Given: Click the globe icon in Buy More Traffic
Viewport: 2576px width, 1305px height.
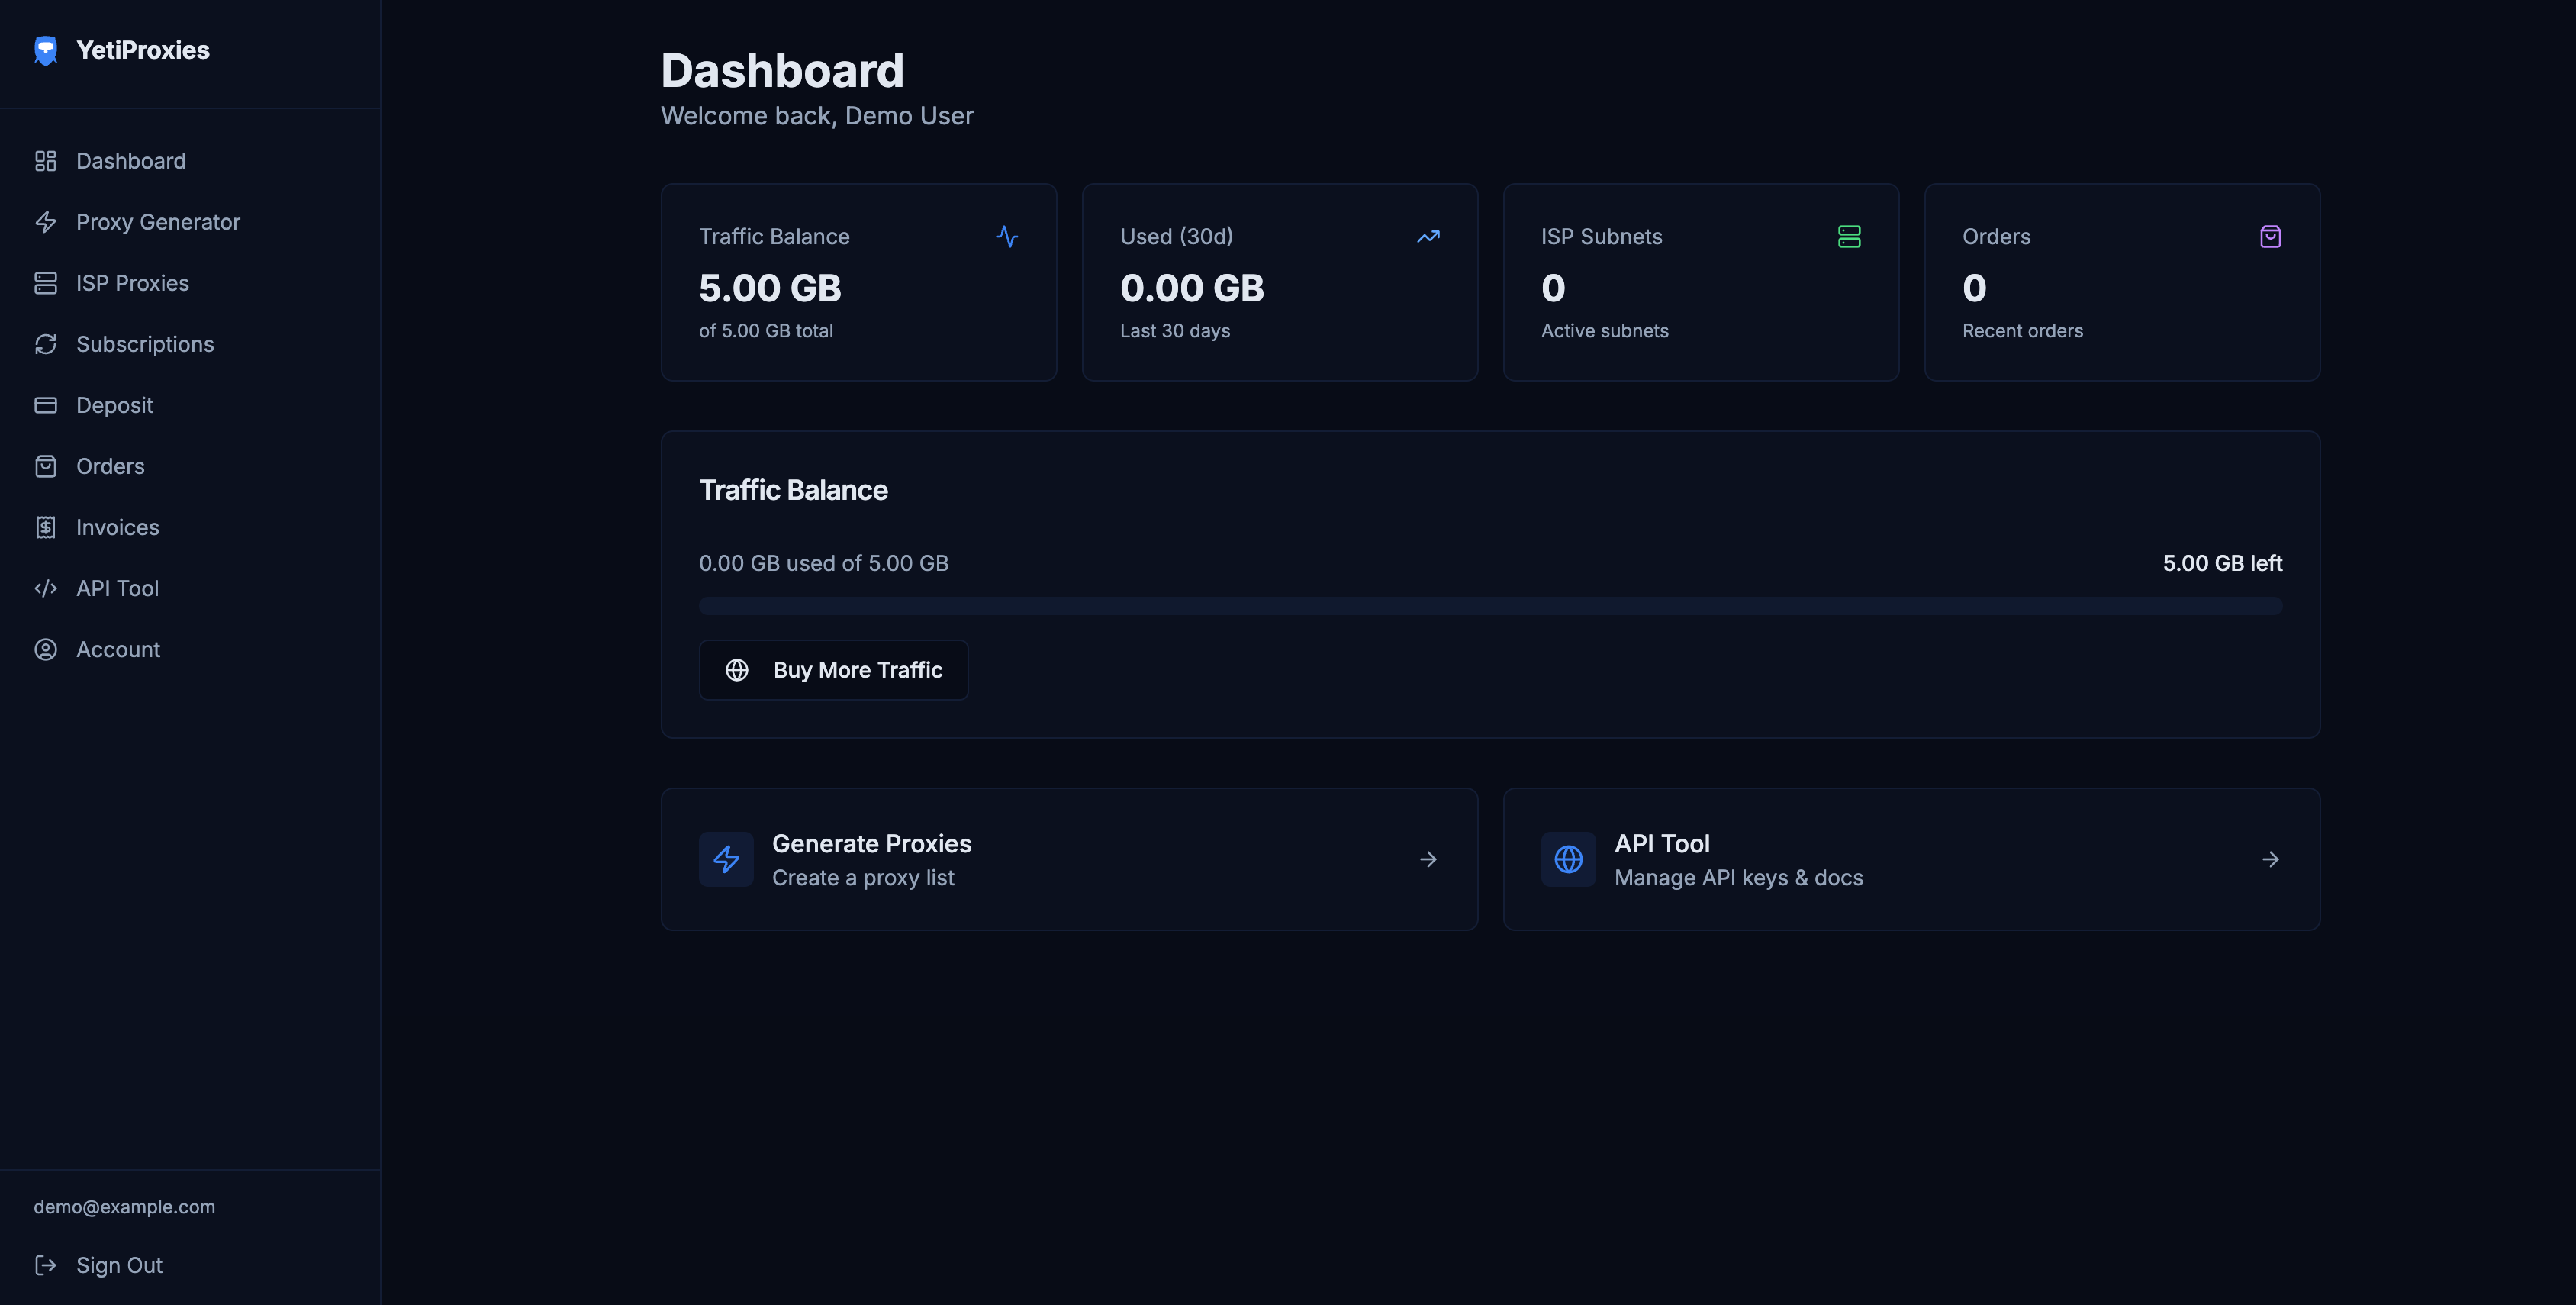Looking at the screenshot, I should coord(737,670).
